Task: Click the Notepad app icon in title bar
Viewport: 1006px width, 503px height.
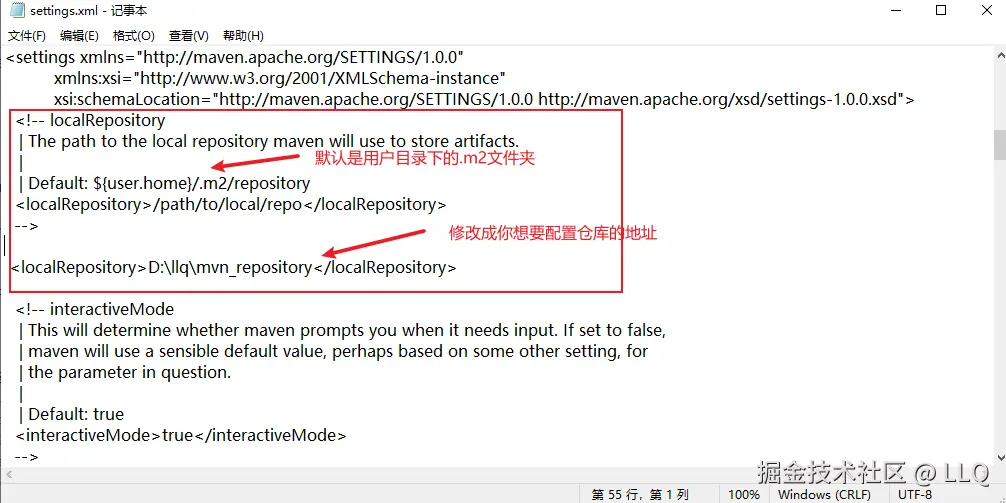Action: (x=17, y=11)
